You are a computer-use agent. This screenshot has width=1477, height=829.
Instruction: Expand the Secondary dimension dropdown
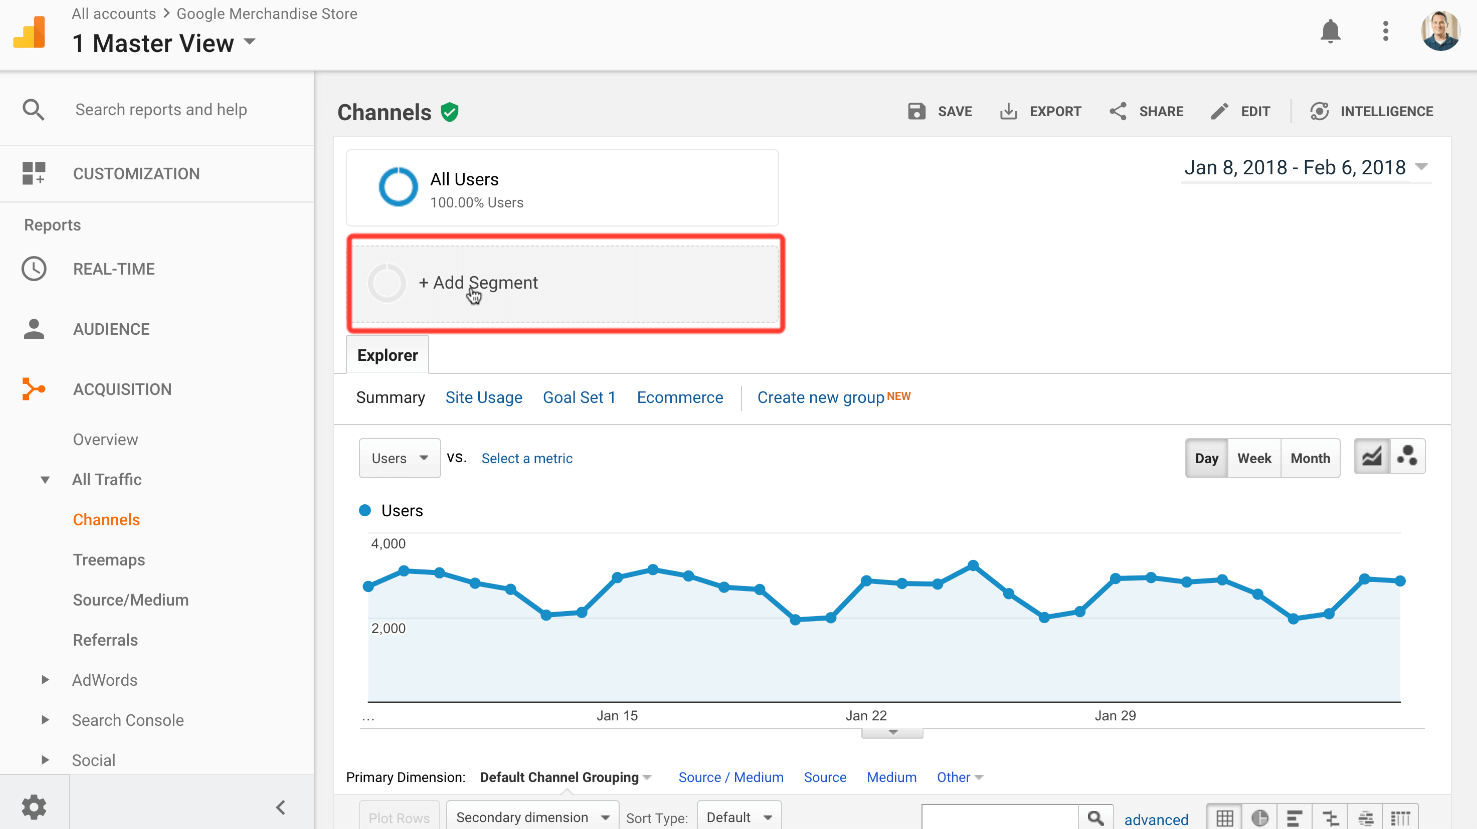532,817
